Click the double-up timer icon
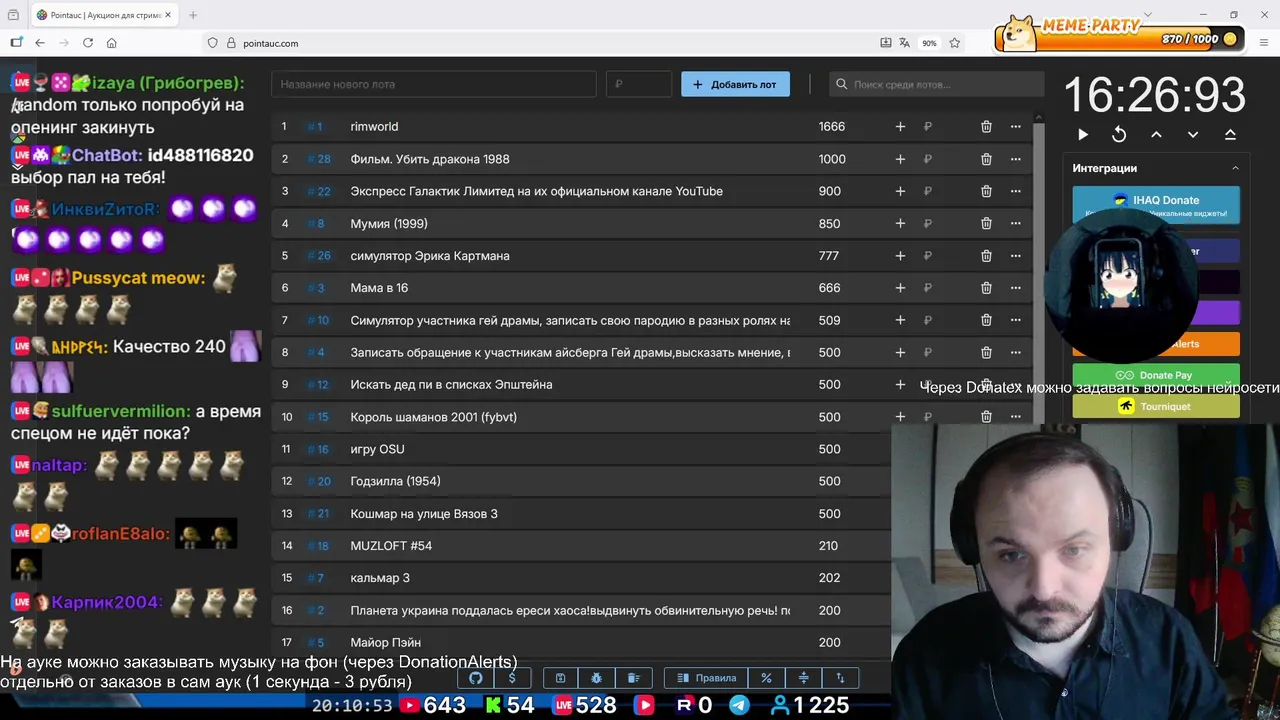Viewport: 1280px width, 720px height. [x=1230, y=134]
